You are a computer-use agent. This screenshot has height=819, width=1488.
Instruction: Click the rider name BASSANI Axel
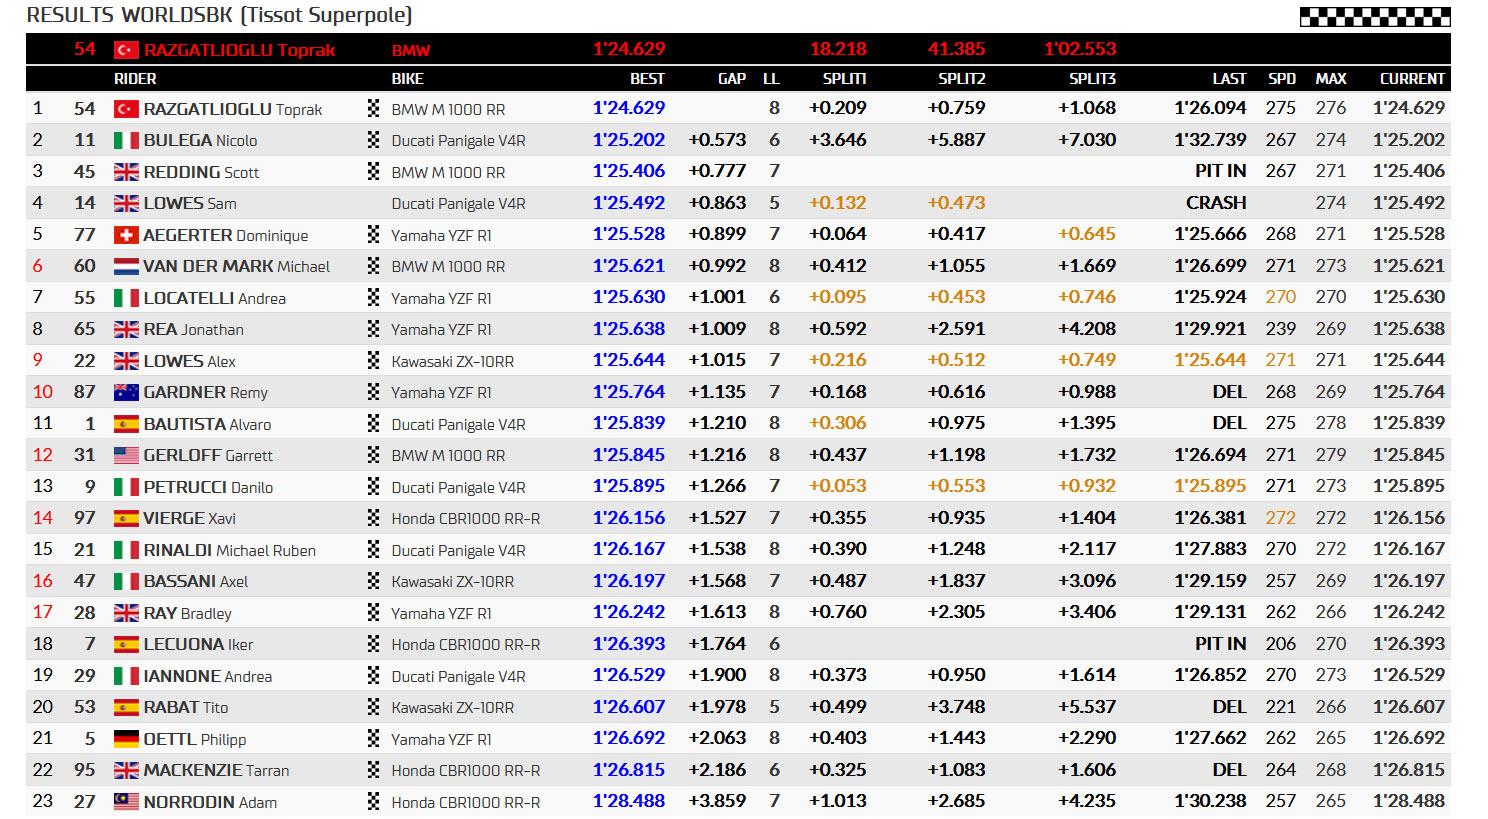195,581
